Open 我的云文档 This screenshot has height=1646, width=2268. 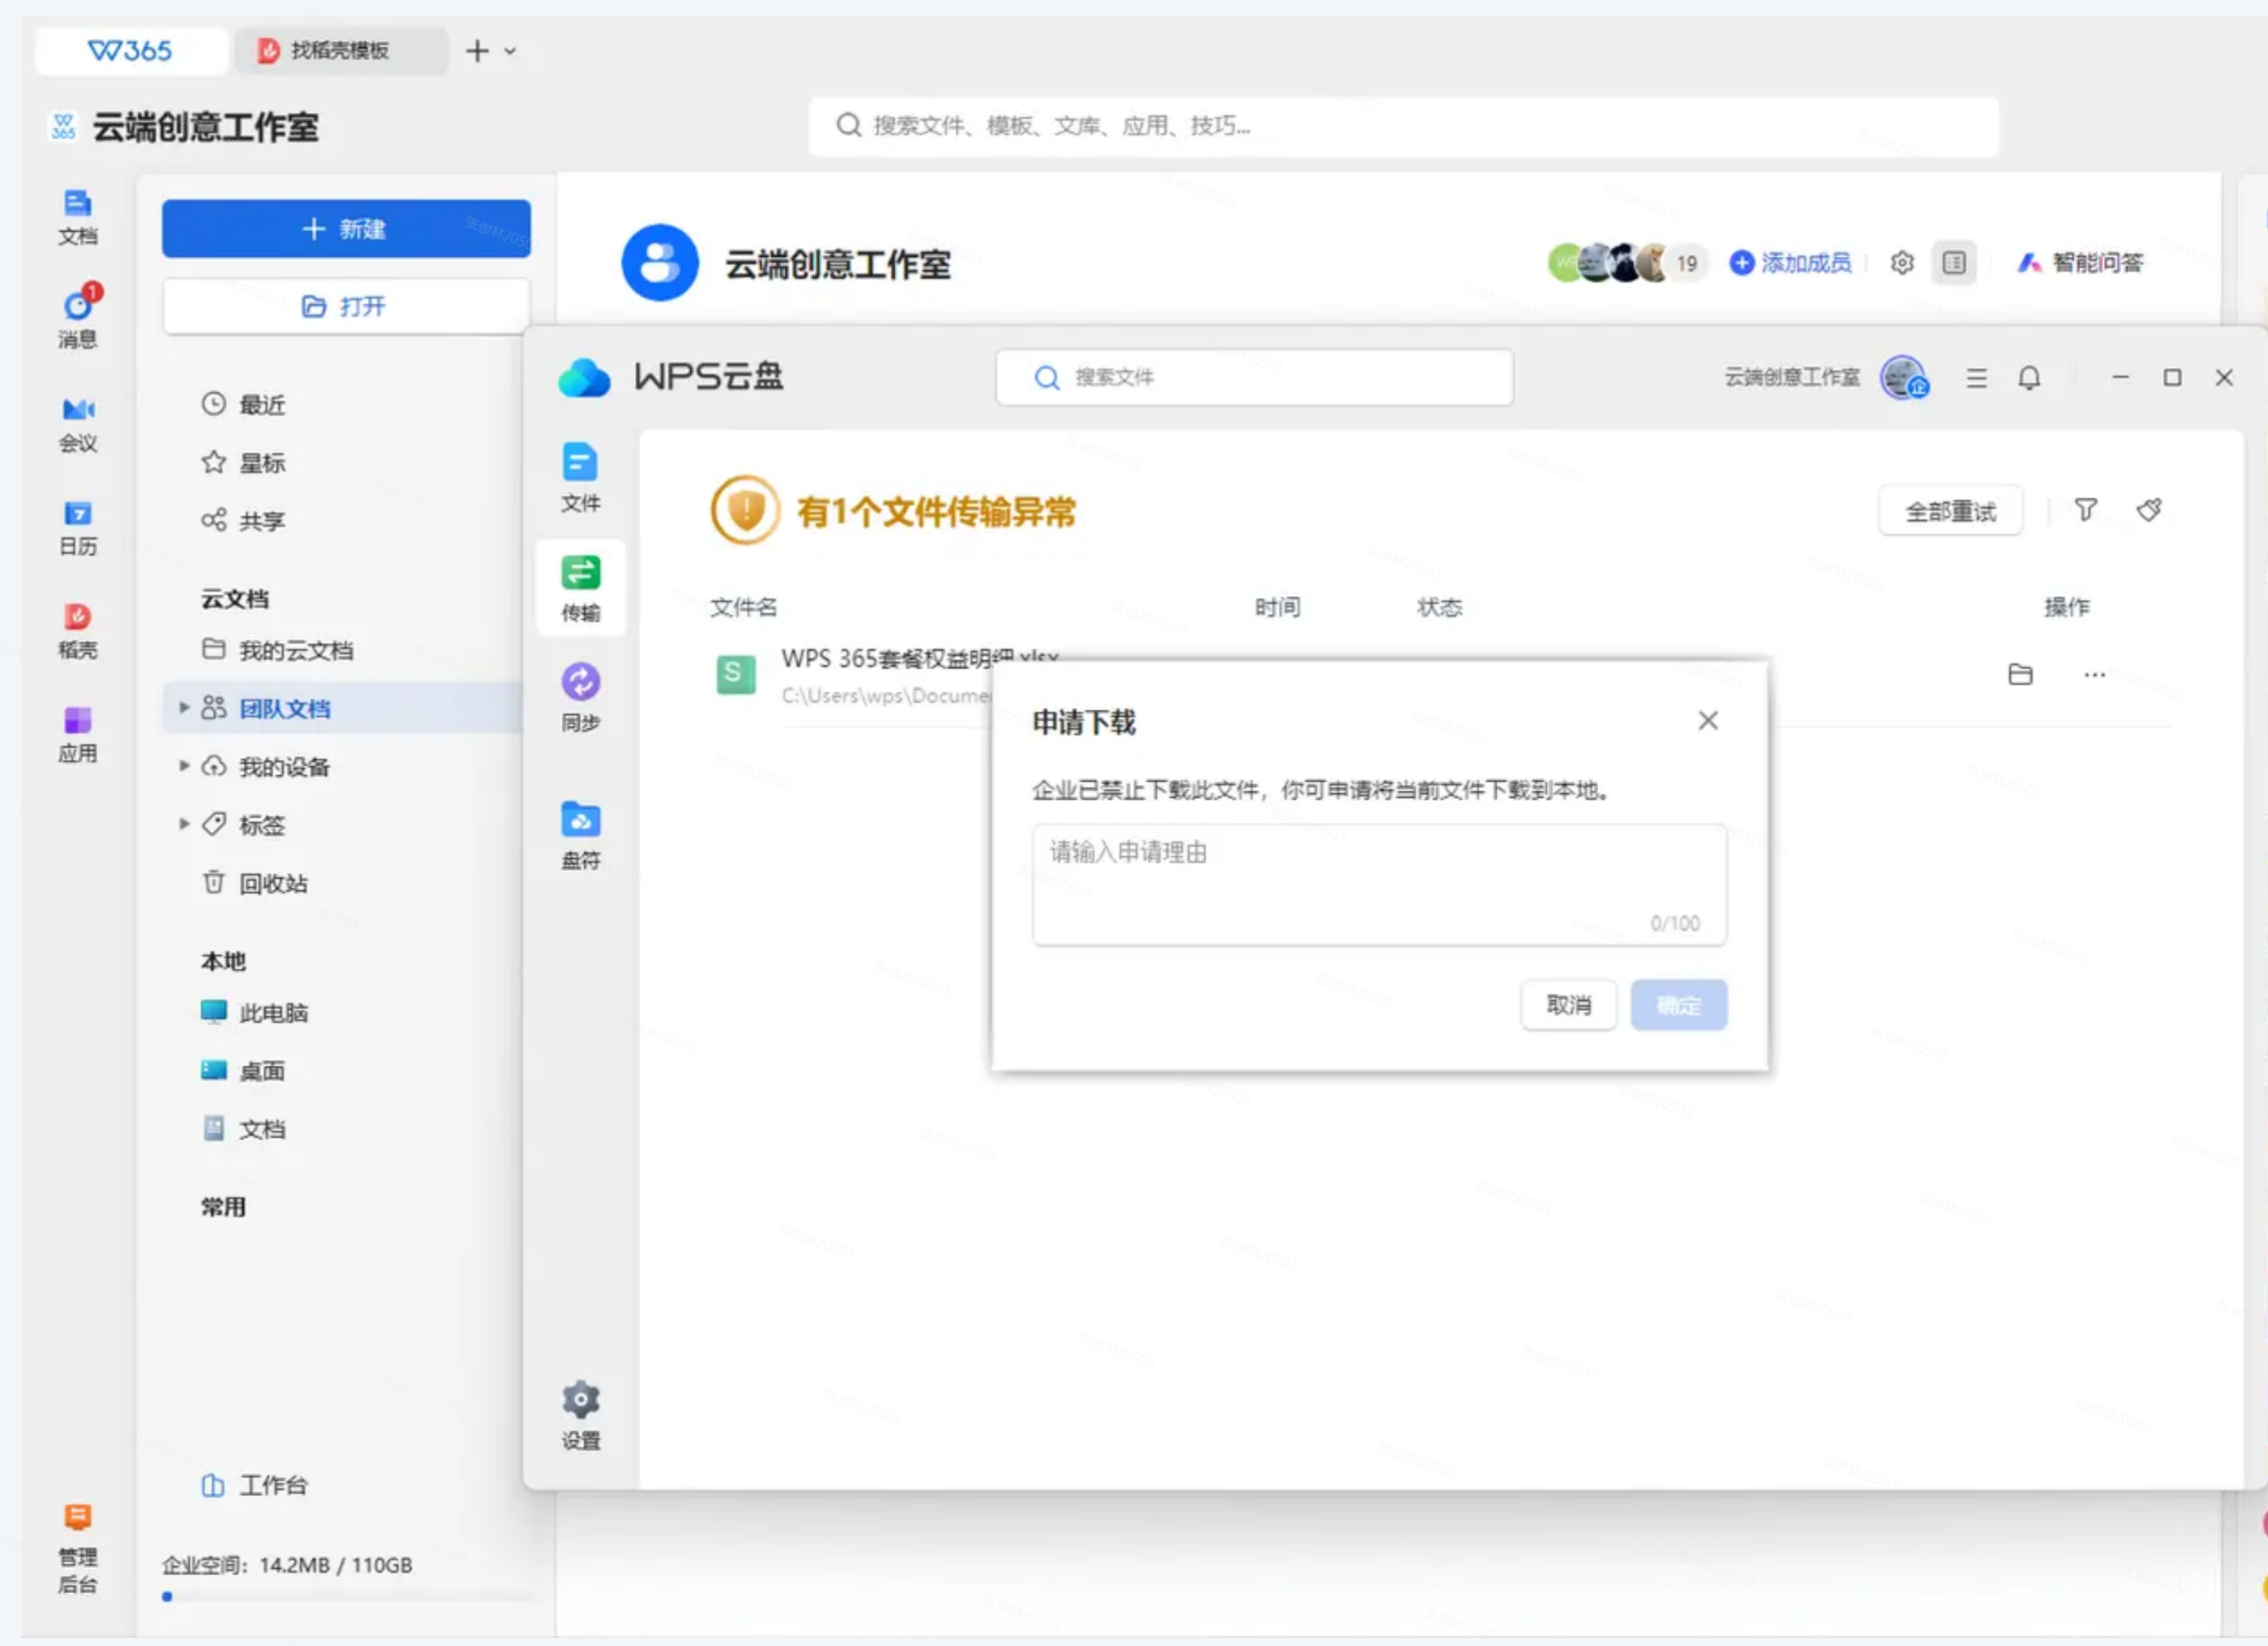(278, 650)
